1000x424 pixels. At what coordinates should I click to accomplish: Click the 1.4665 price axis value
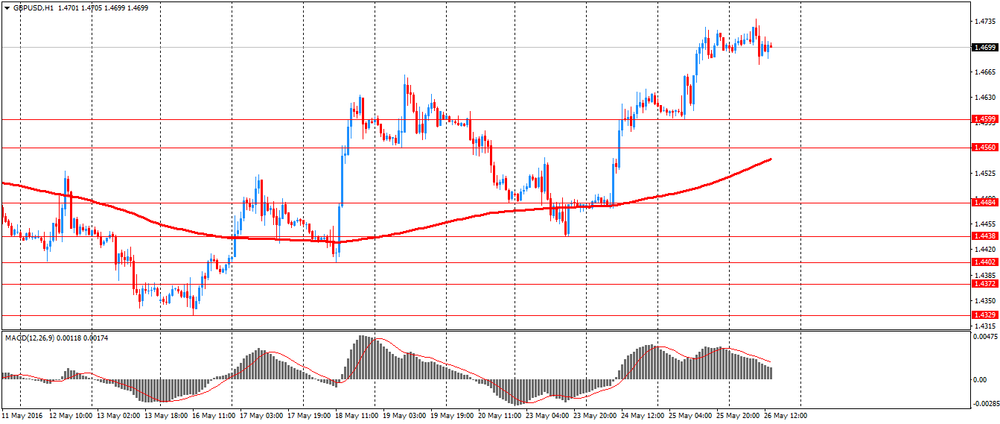[983, 72]
